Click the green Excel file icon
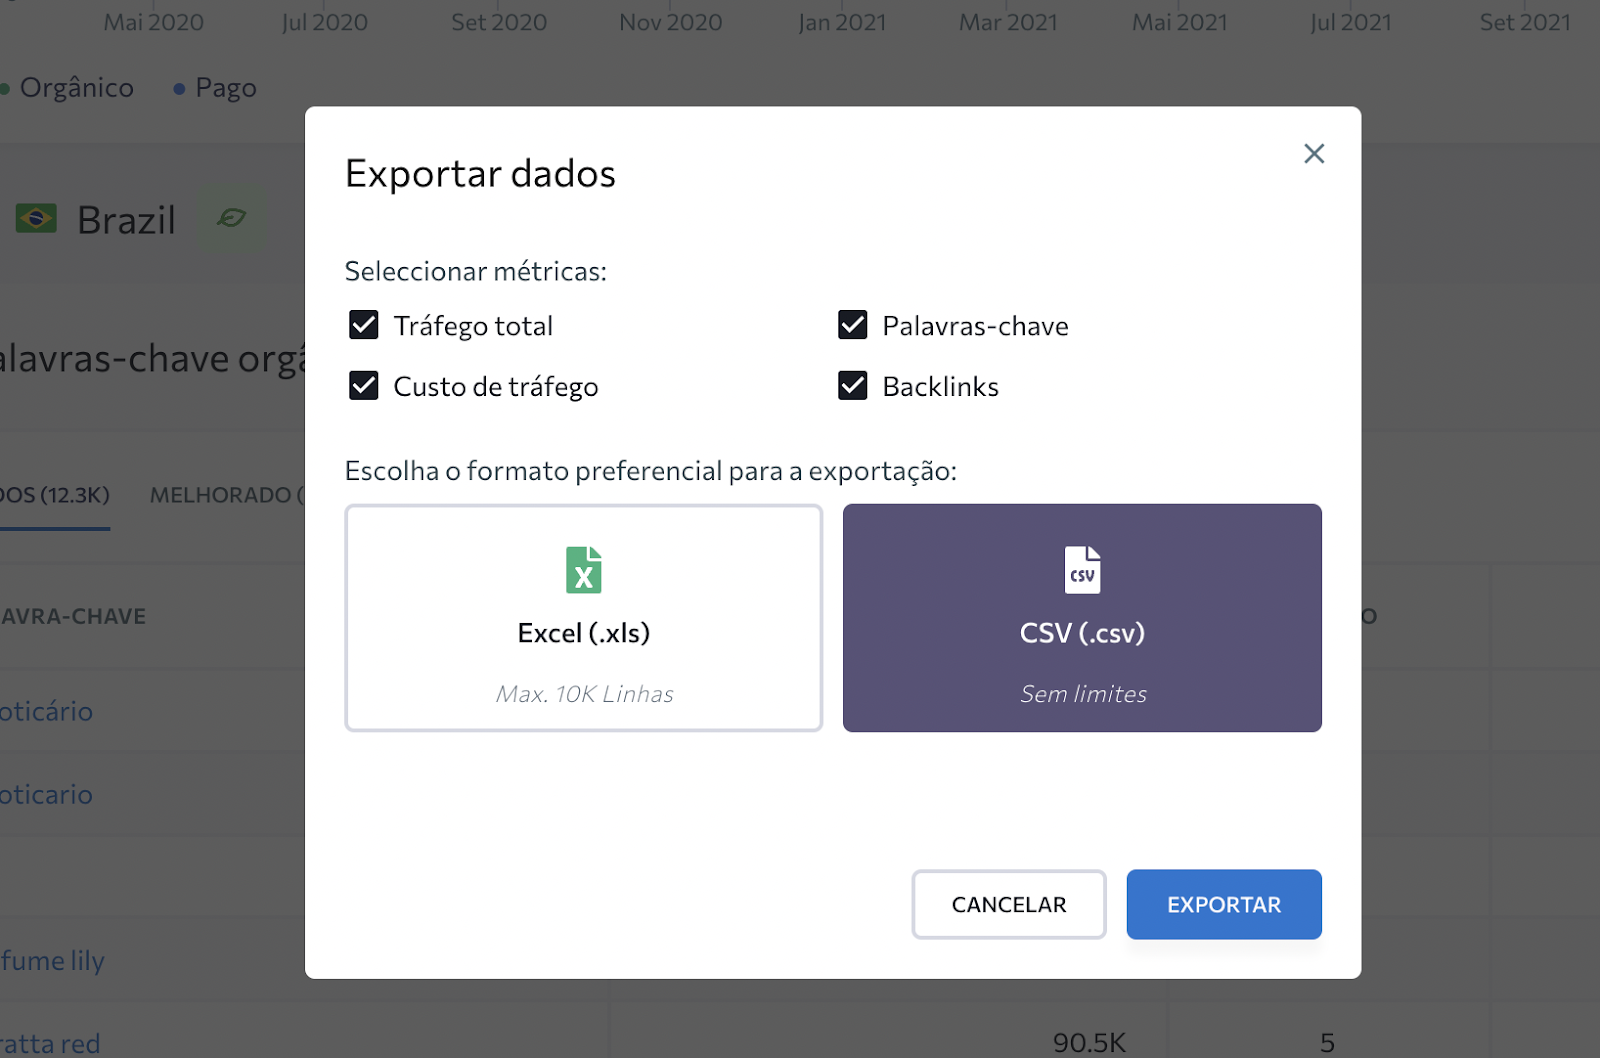Image resolution: width=1600 pixels, height=1058 pixels. [x=584, y=570]
